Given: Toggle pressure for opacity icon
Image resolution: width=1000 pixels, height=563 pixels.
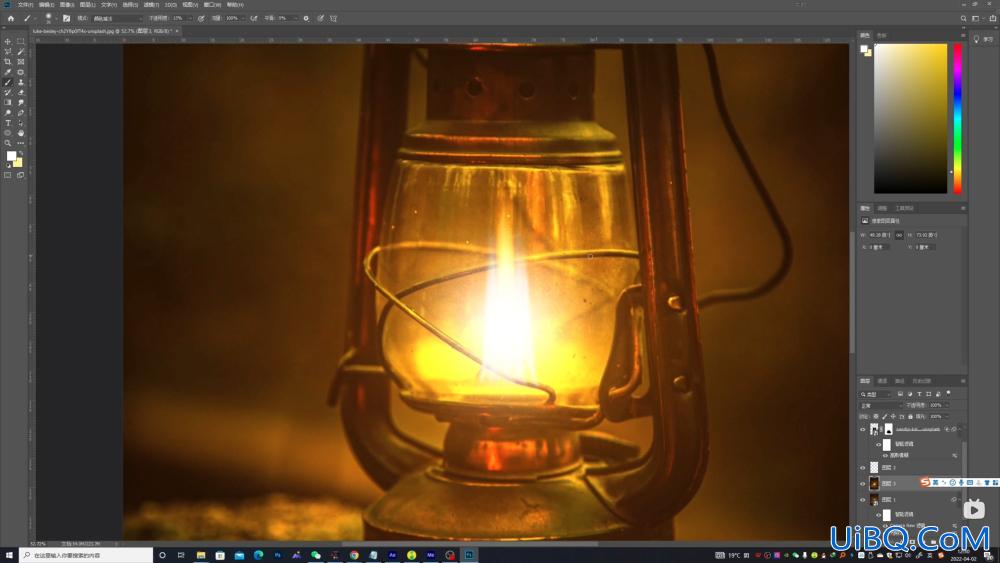Looking at the screenshot, I should (201, 18).
